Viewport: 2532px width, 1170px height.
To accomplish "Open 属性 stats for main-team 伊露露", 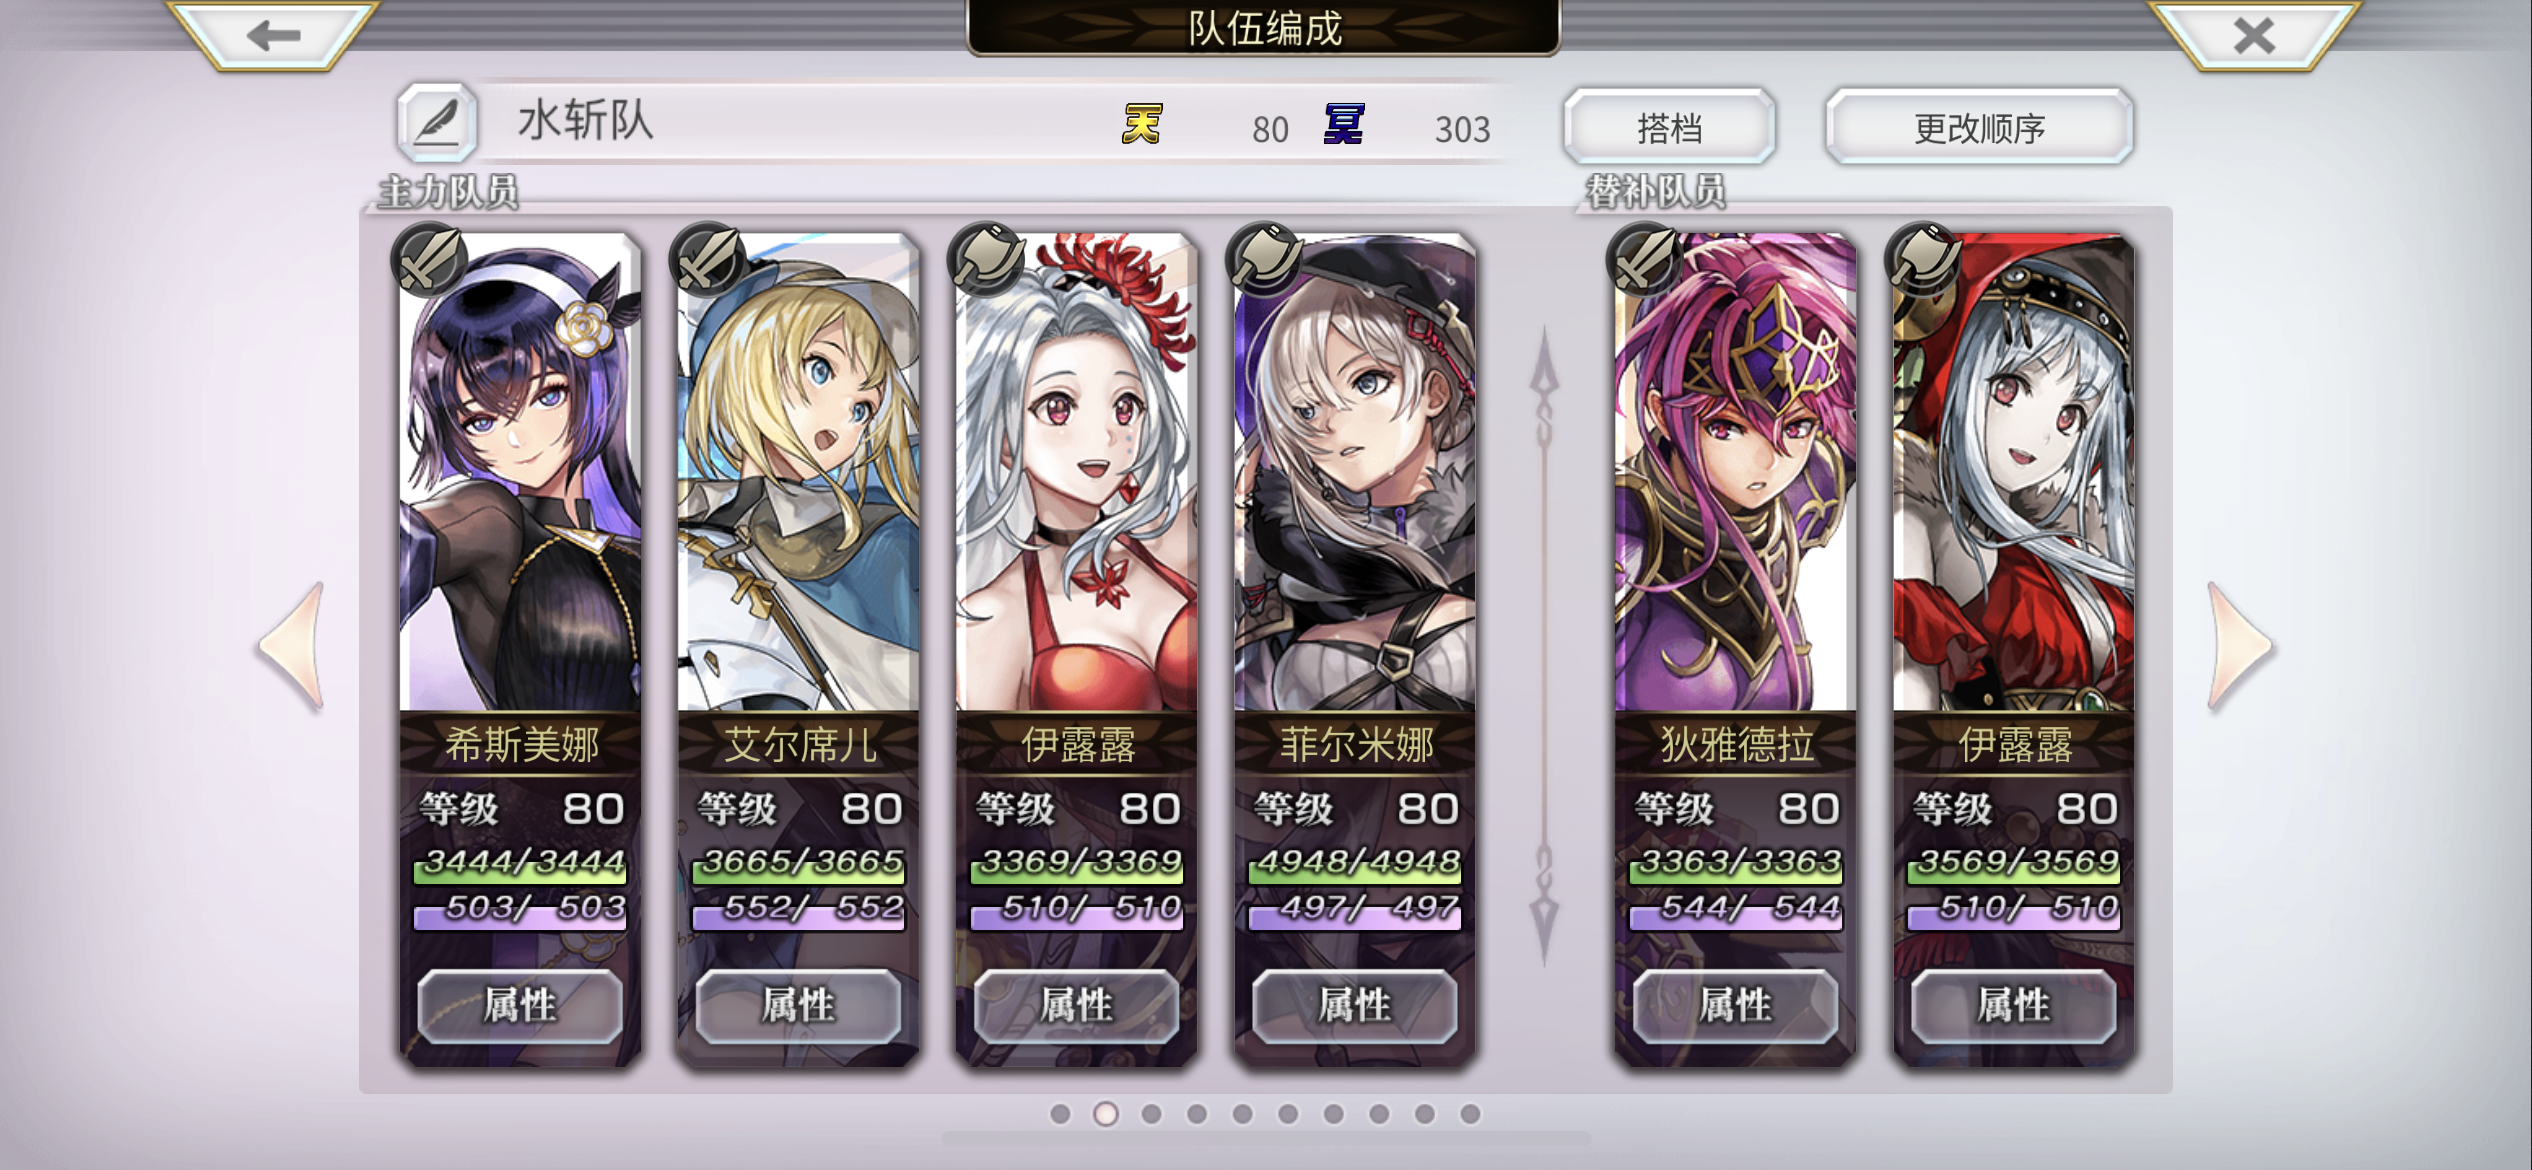I will [1076, 1005].
